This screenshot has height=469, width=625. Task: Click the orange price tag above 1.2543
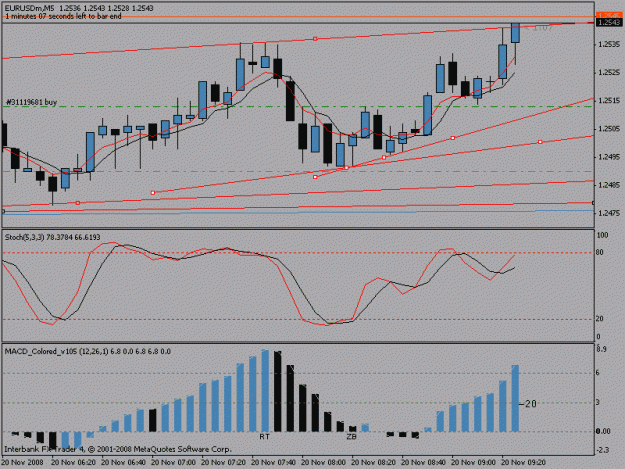point(610,15)
